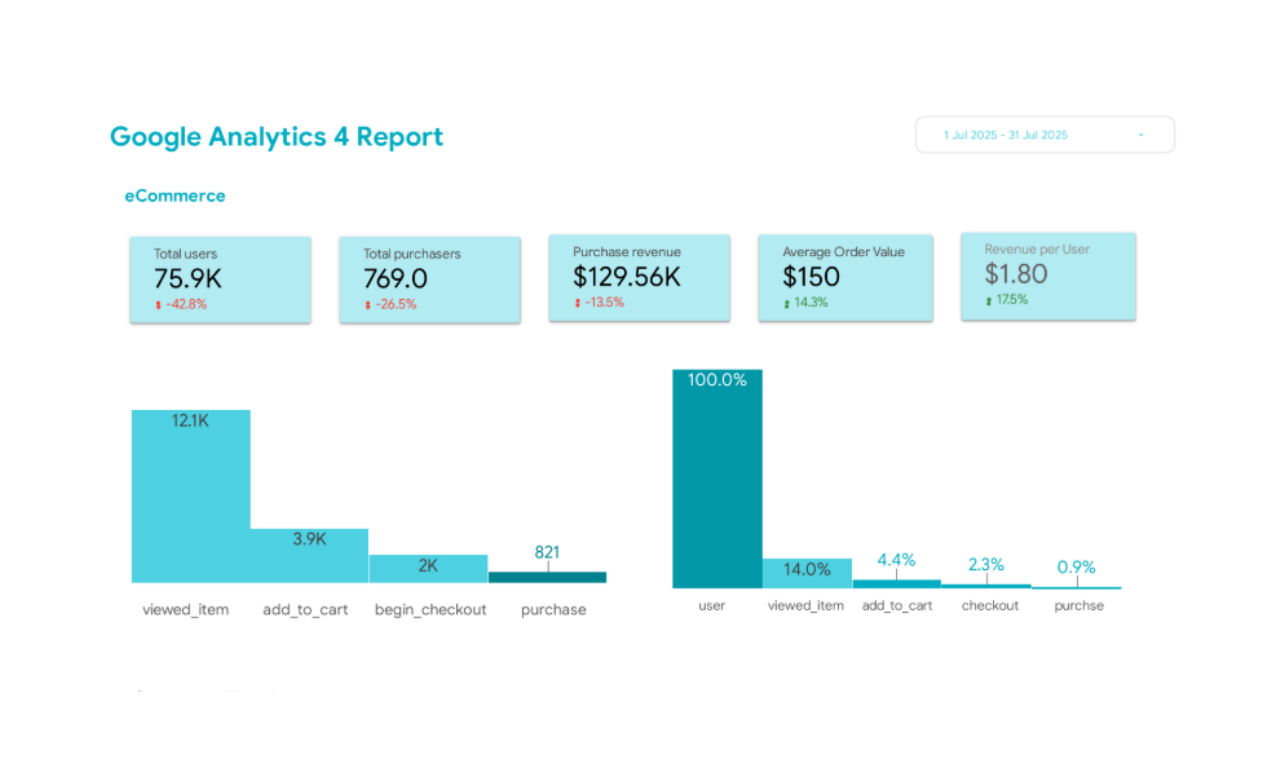Click the green up-arrow under Average Order Value
This screenshot has width=1280, height=769.
click(787, 303)
